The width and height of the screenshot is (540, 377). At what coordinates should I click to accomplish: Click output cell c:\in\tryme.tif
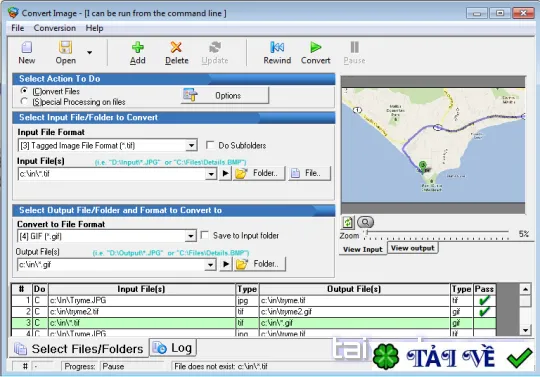pyautogui.click(x=354, y=301)
